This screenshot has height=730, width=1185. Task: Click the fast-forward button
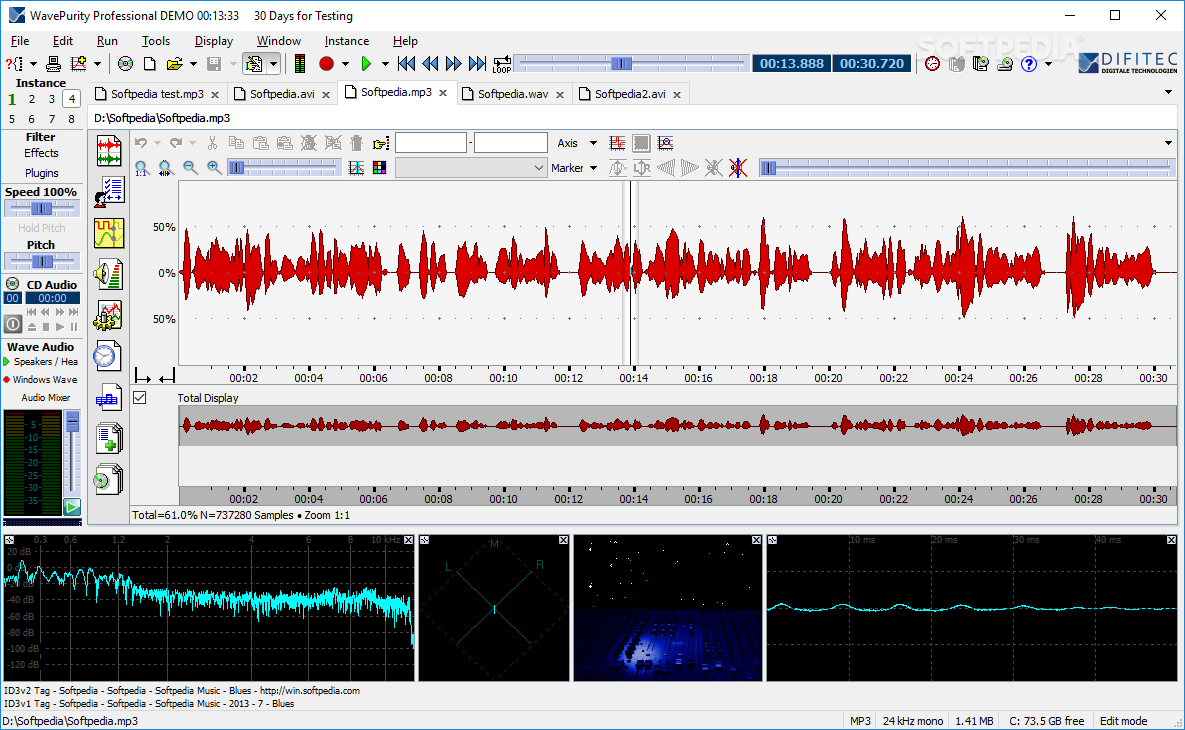(453, 64)
